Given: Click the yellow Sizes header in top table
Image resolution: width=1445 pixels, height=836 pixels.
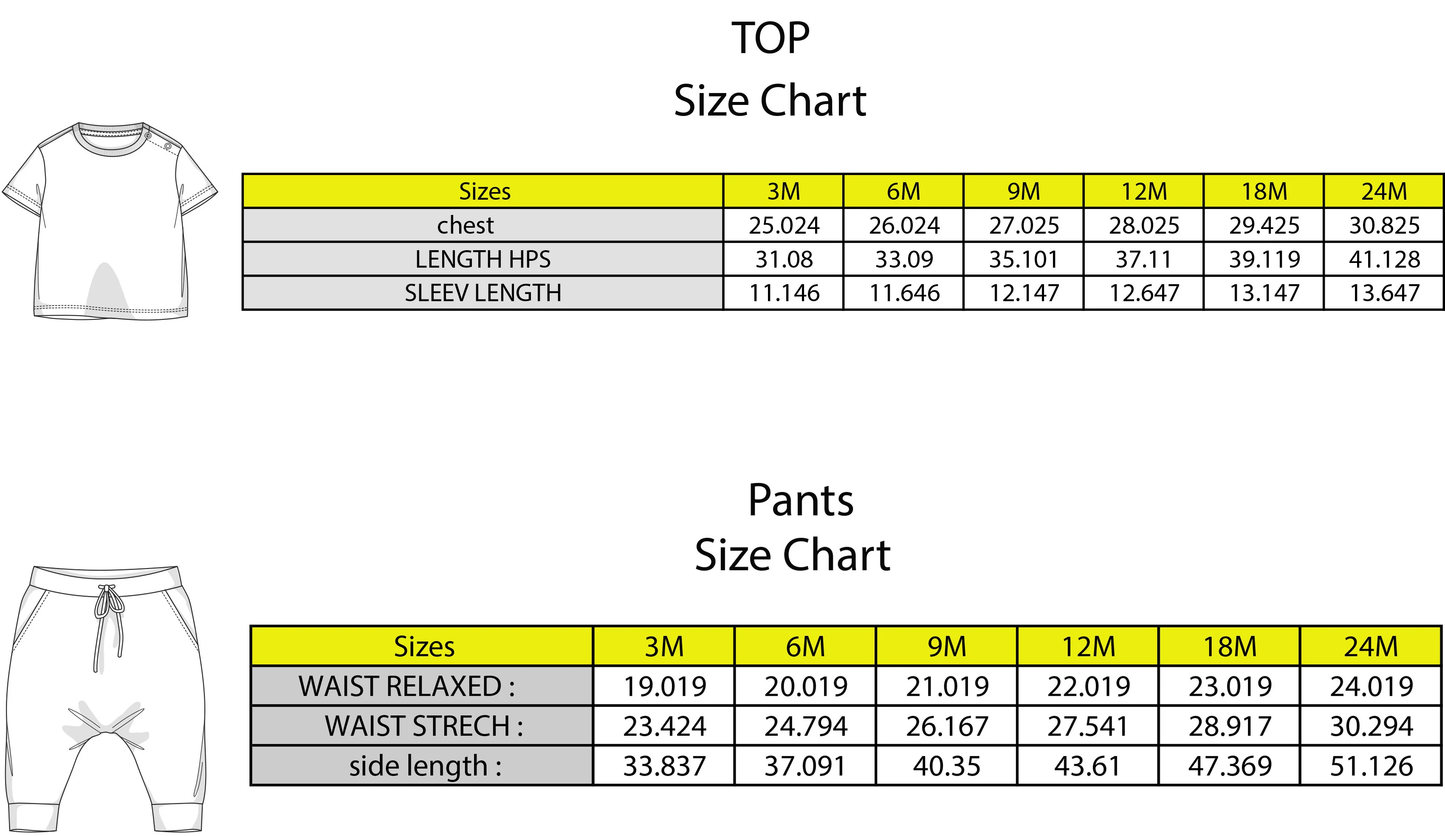Looking at the screenshot, I should (484, 191).
